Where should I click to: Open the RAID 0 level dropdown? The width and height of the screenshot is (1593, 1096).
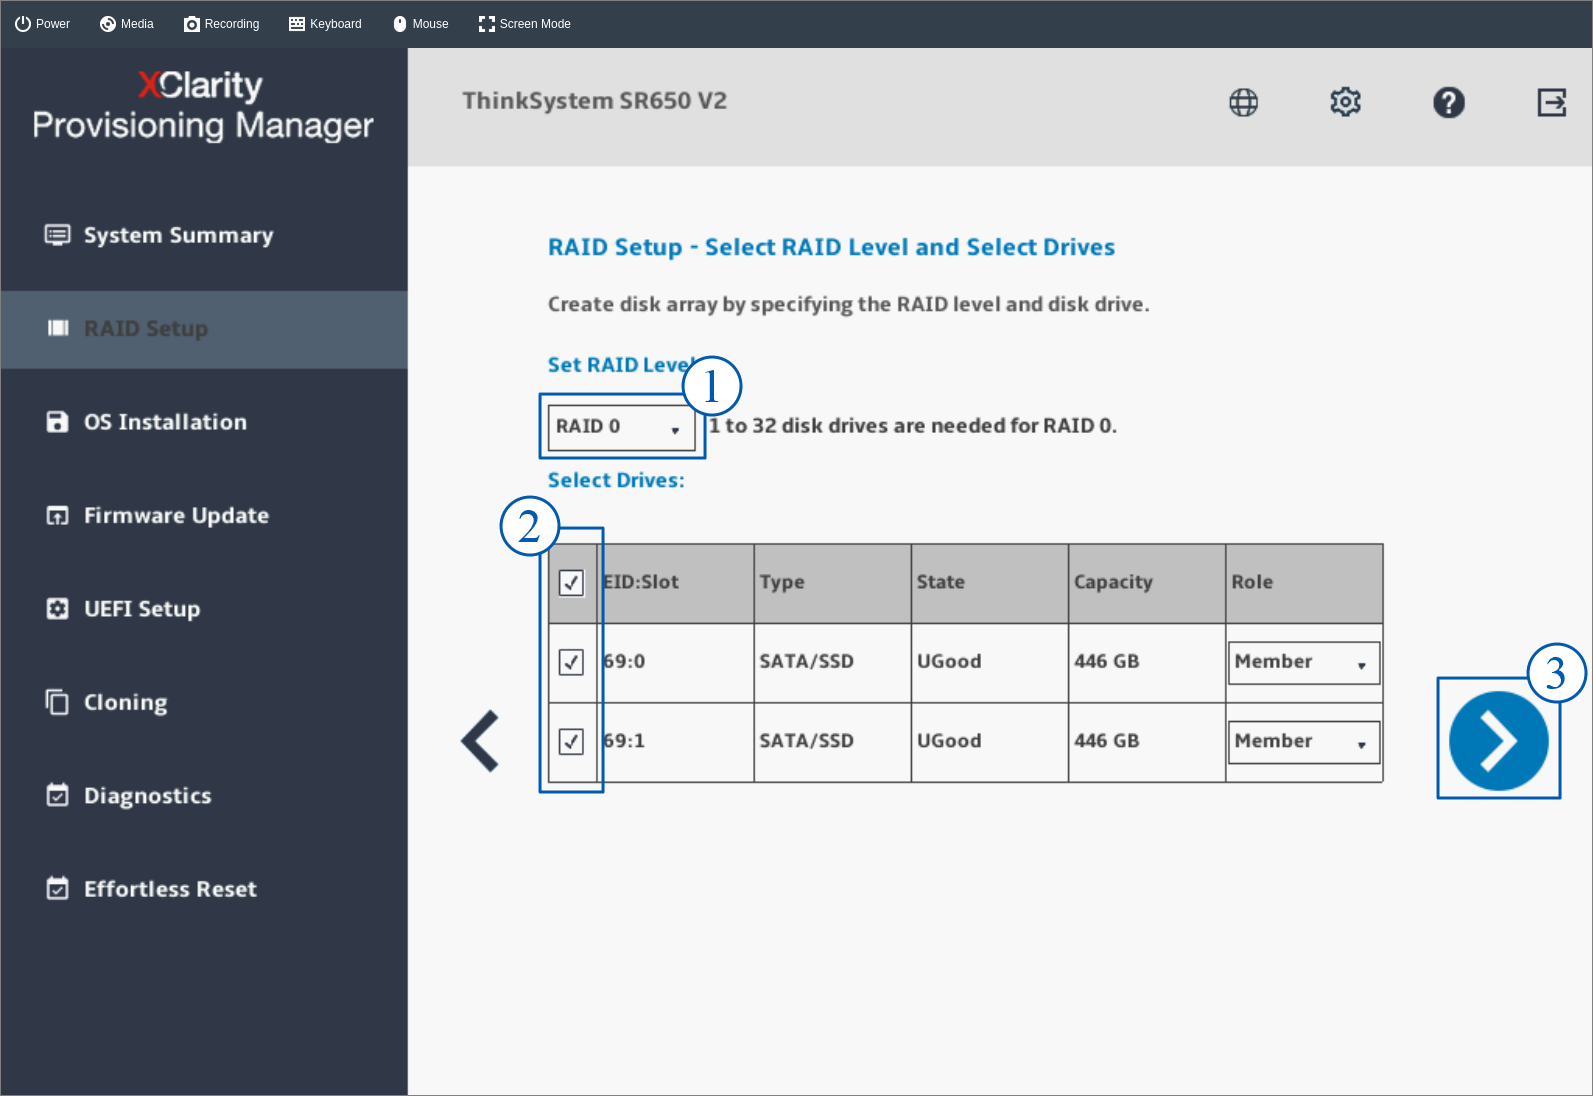(x=621, y=427)
